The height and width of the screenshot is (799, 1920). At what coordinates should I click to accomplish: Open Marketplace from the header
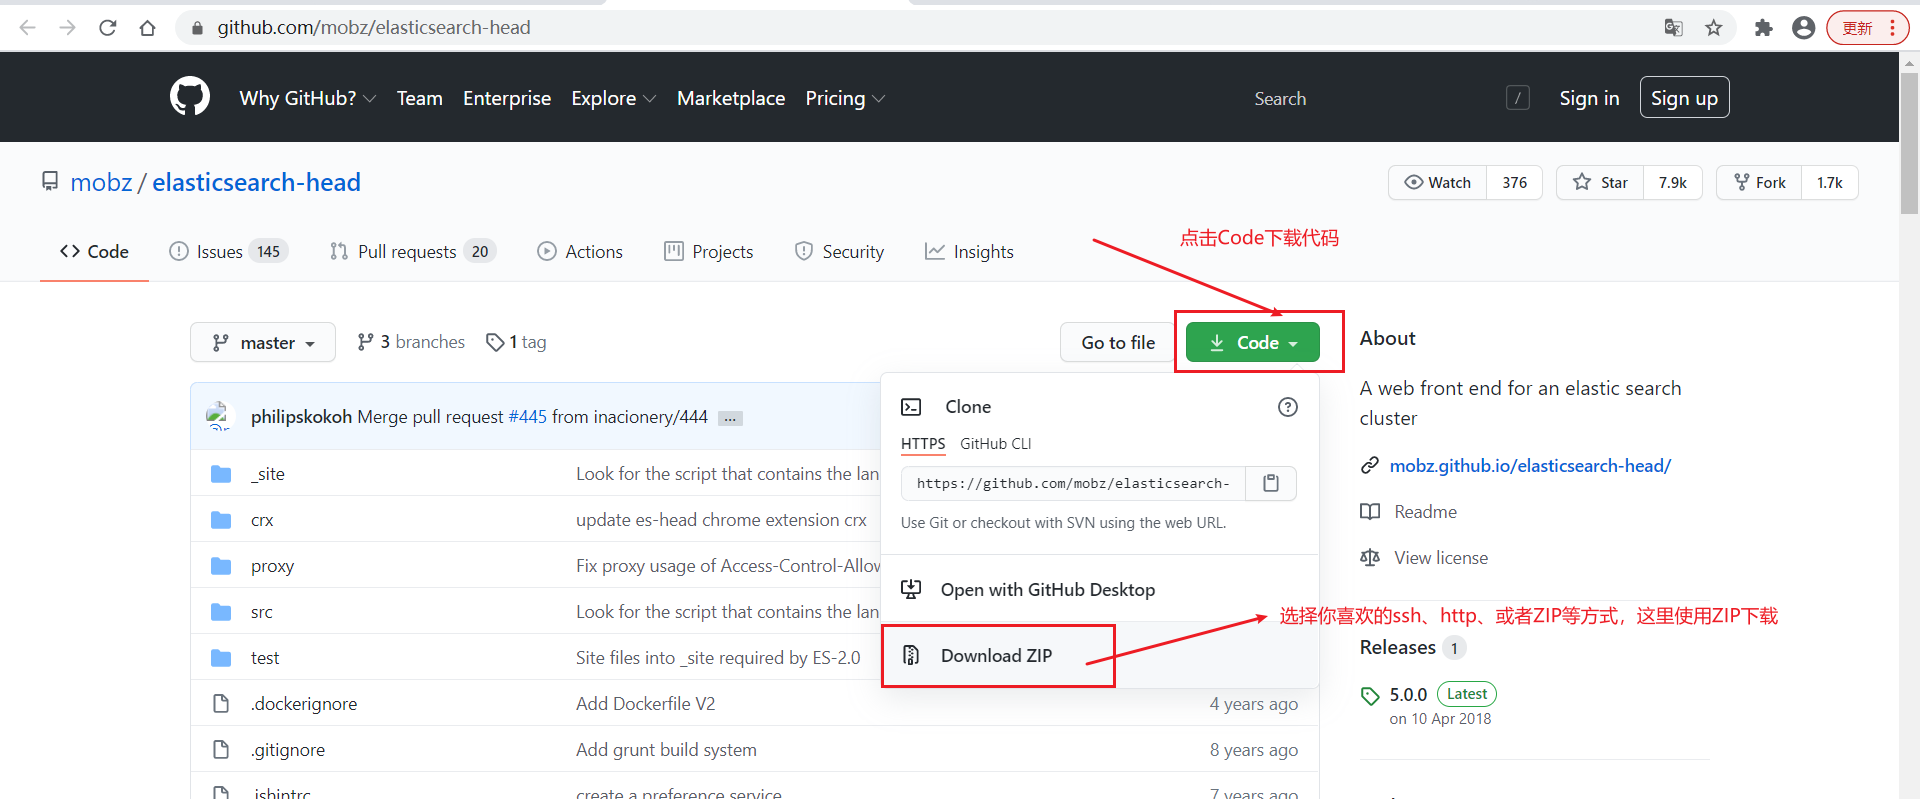pyautogui.click(x=731, y=98)
